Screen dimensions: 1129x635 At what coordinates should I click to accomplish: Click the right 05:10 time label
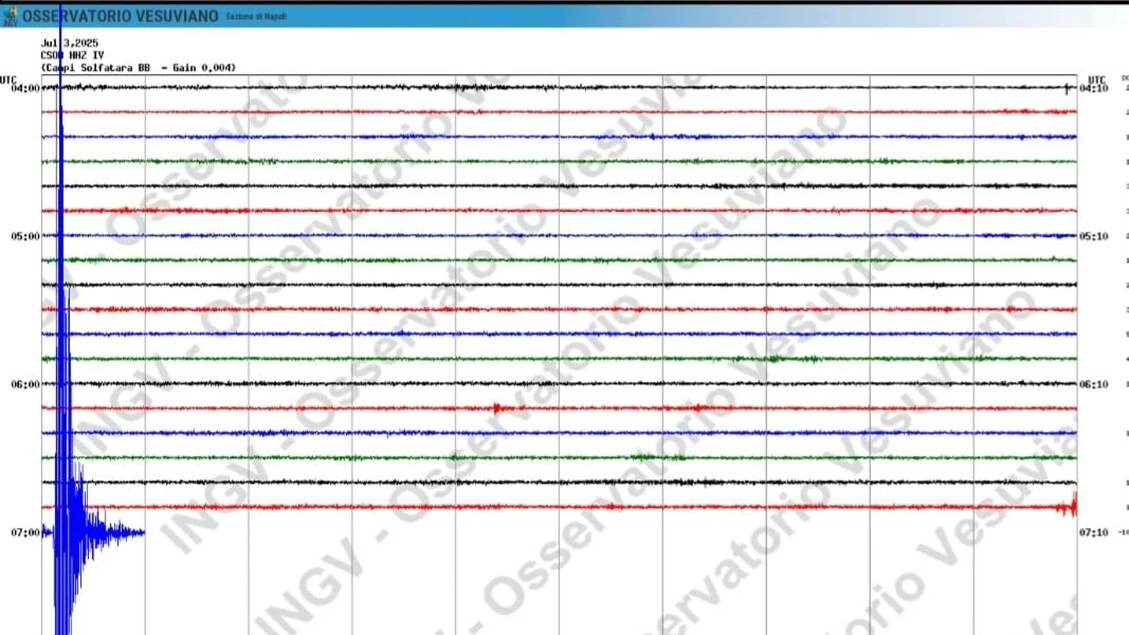(1093, 236)
